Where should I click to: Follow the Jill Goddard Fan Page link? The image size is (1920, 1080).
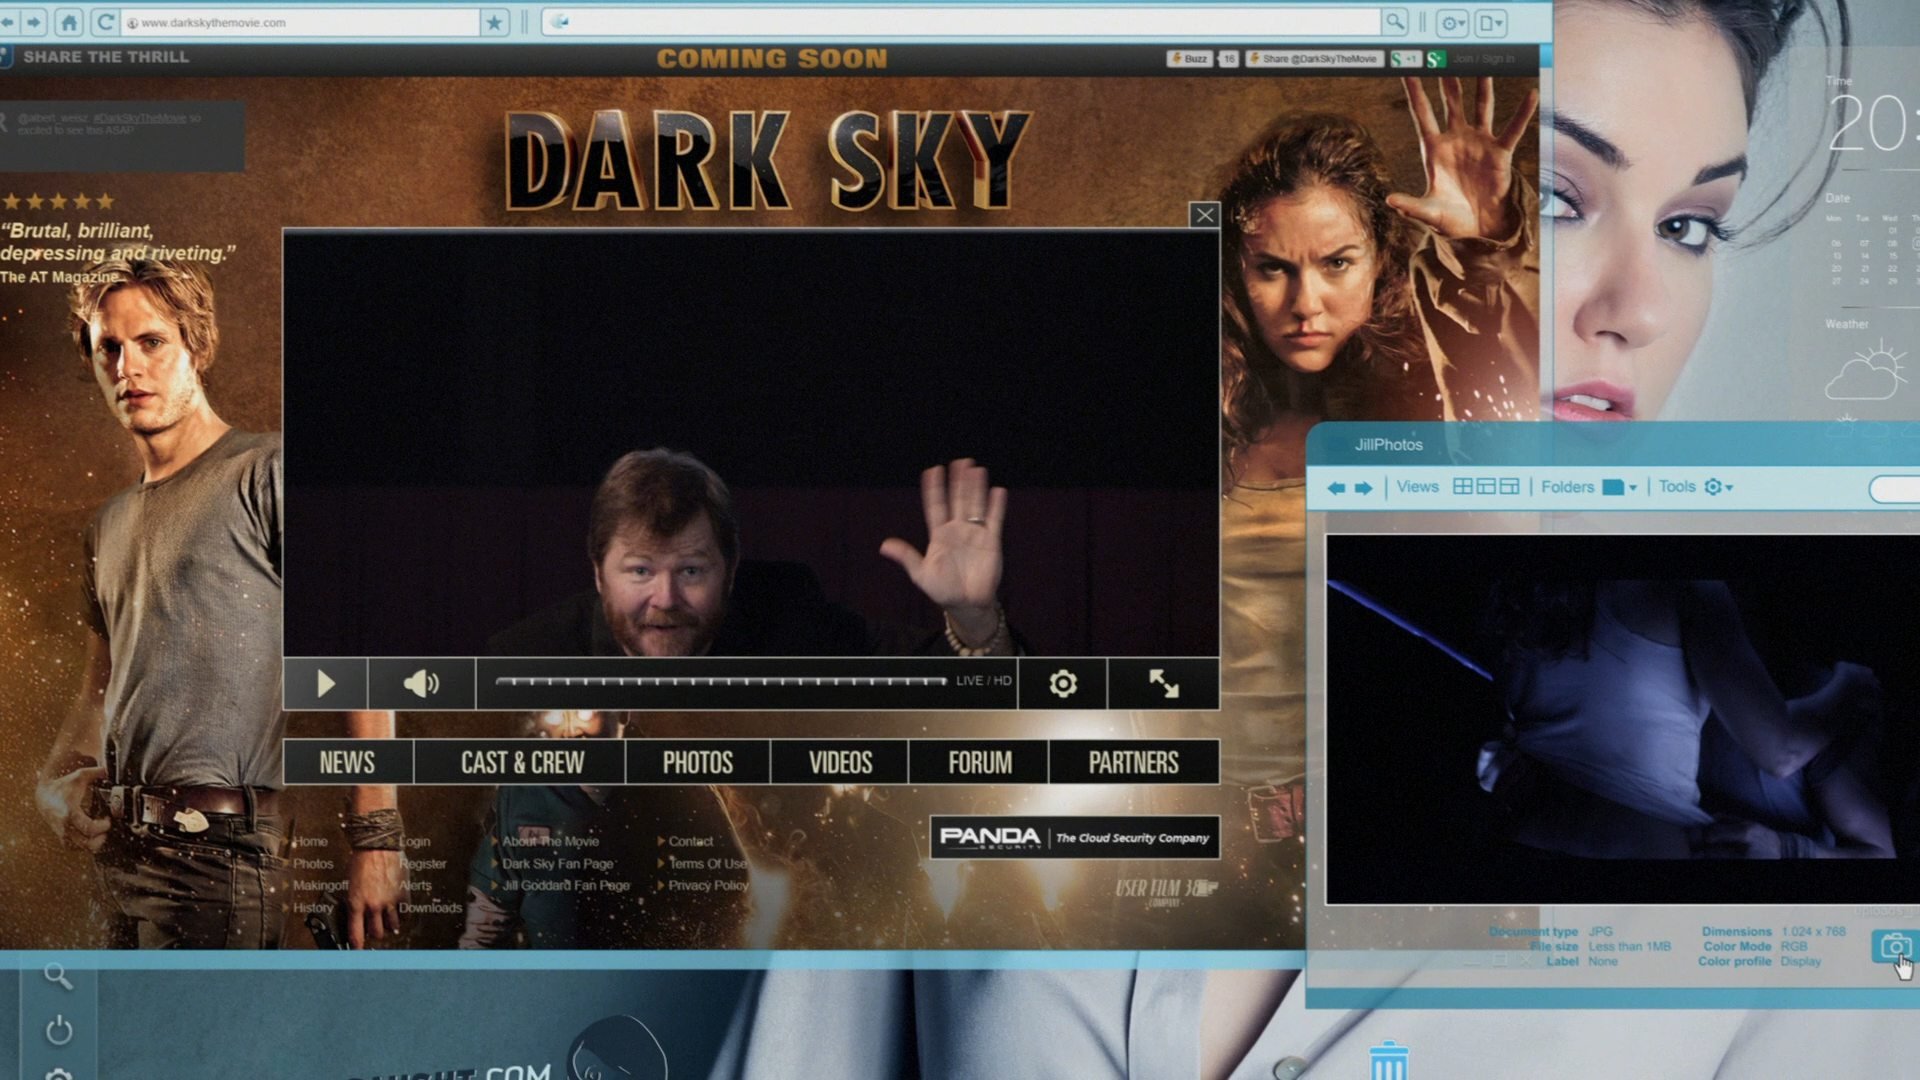pos(566,886)
